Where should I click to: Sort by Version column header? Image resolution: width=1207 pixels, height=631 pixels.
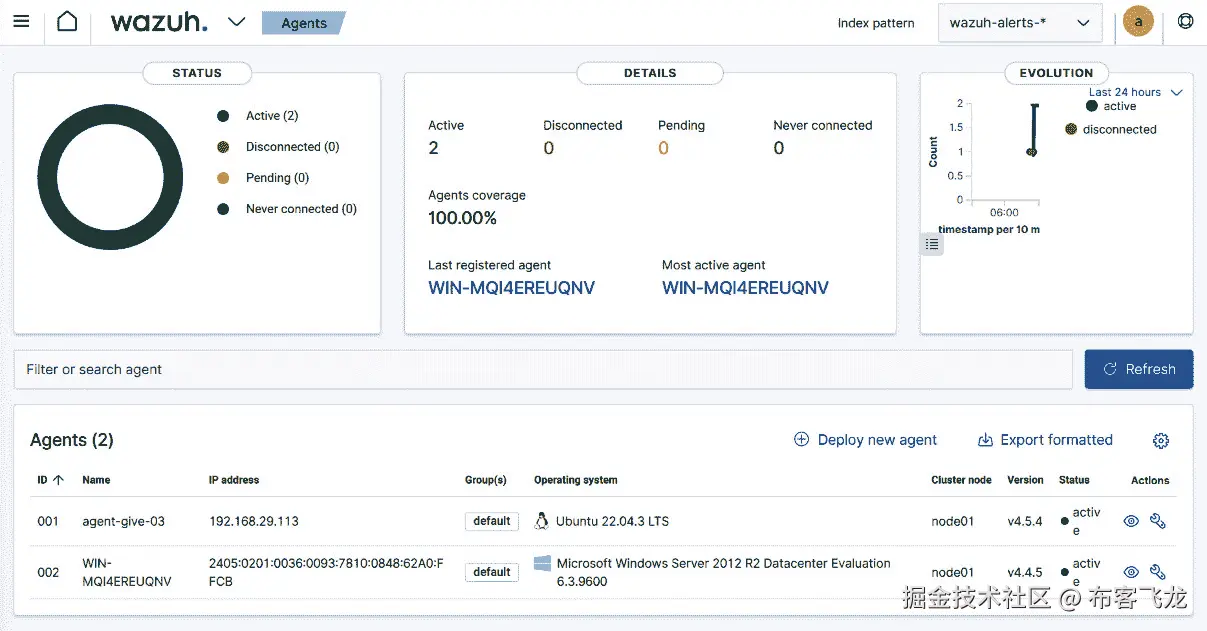[x=1025, y=480]
